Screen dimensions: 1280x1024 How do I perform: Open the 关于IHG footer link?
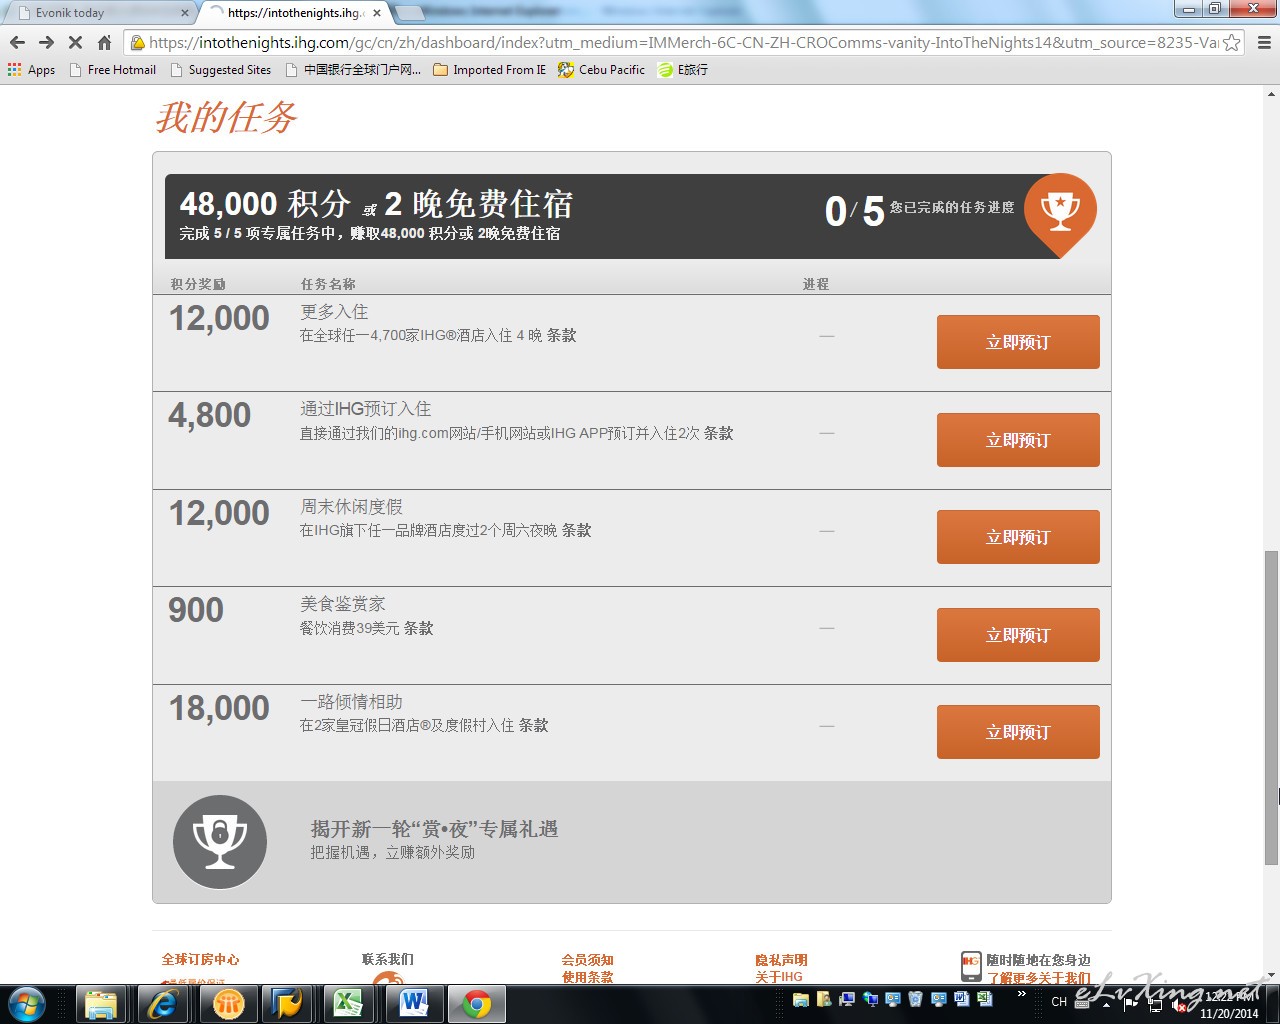coord(779,977)
